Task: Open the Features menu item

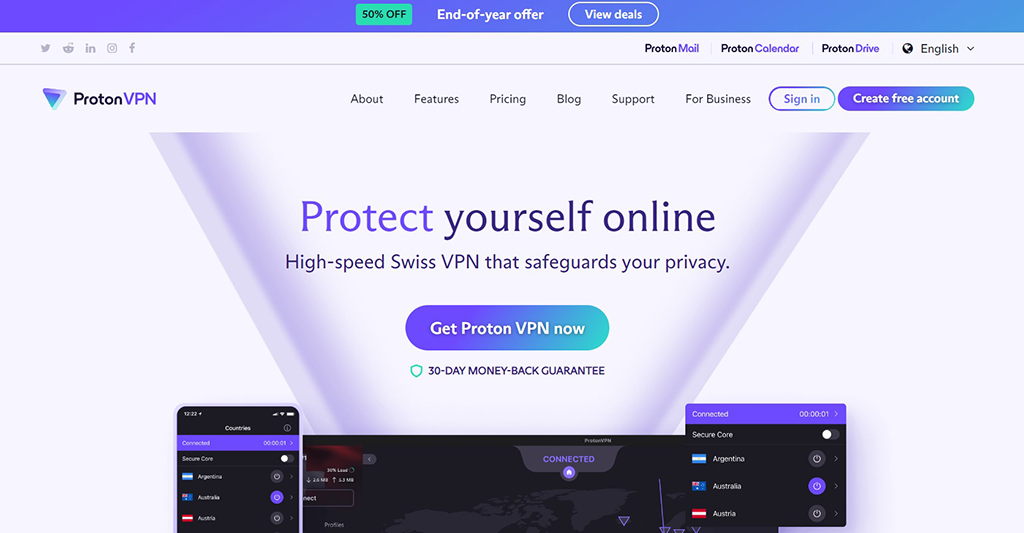Action: click(x=436, y=99)
